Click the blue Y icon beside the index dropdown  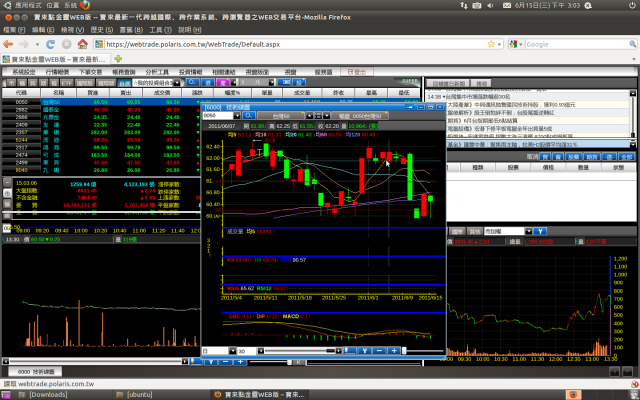click(540, 231)
